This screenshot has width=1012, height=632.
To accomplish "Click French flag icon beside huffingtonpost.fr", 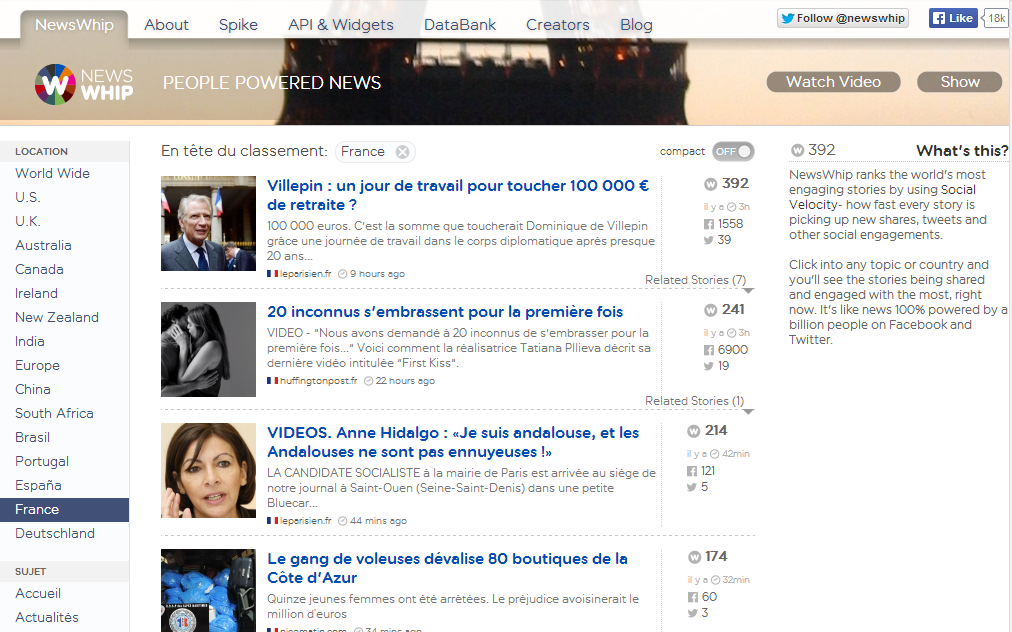I will pos(272,381).
